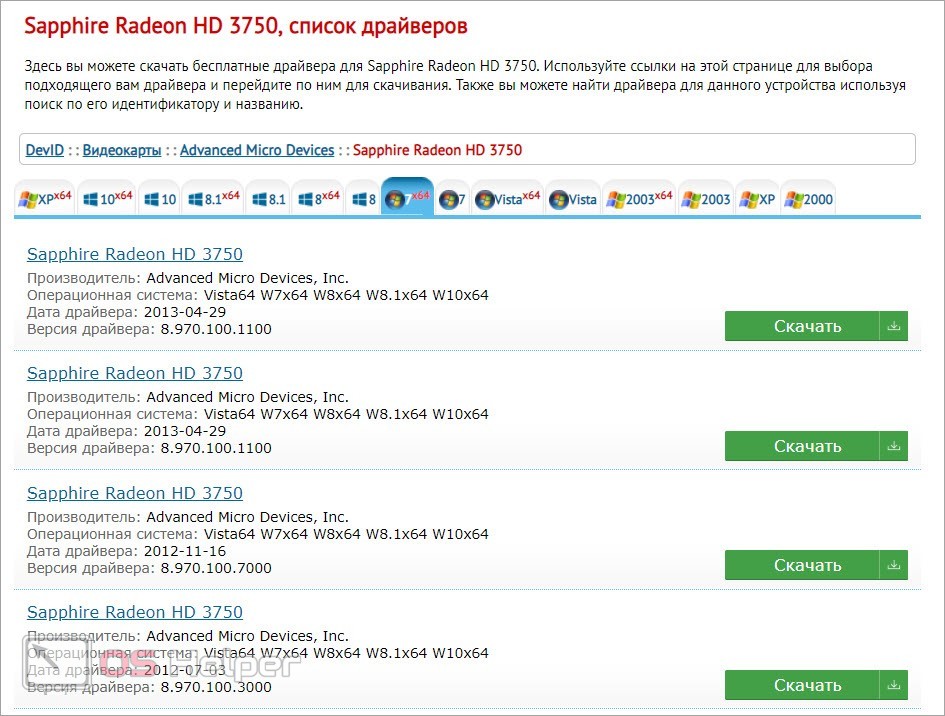Go to Advanced Micro Devices breadcrumb
This screenshot has height=716, width=945.
tap(257, 150)
